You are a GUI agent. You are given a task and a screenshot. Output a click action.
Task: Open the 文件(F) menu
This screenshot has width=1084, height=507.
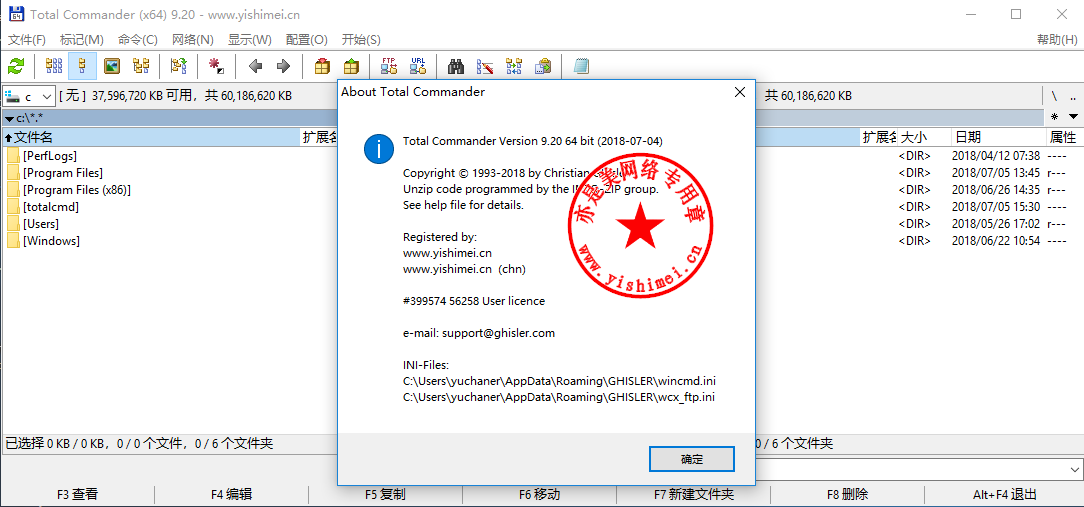tap(27, 39)
